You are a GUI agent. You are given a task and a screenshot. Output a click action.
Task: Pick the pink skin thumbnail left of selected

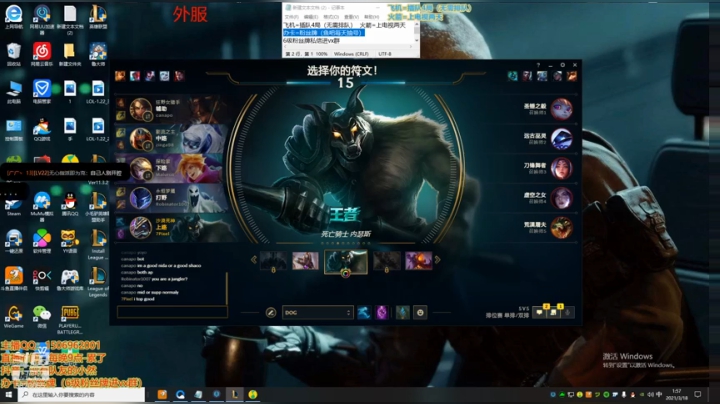pyautogui.click(x=305, y=261)
